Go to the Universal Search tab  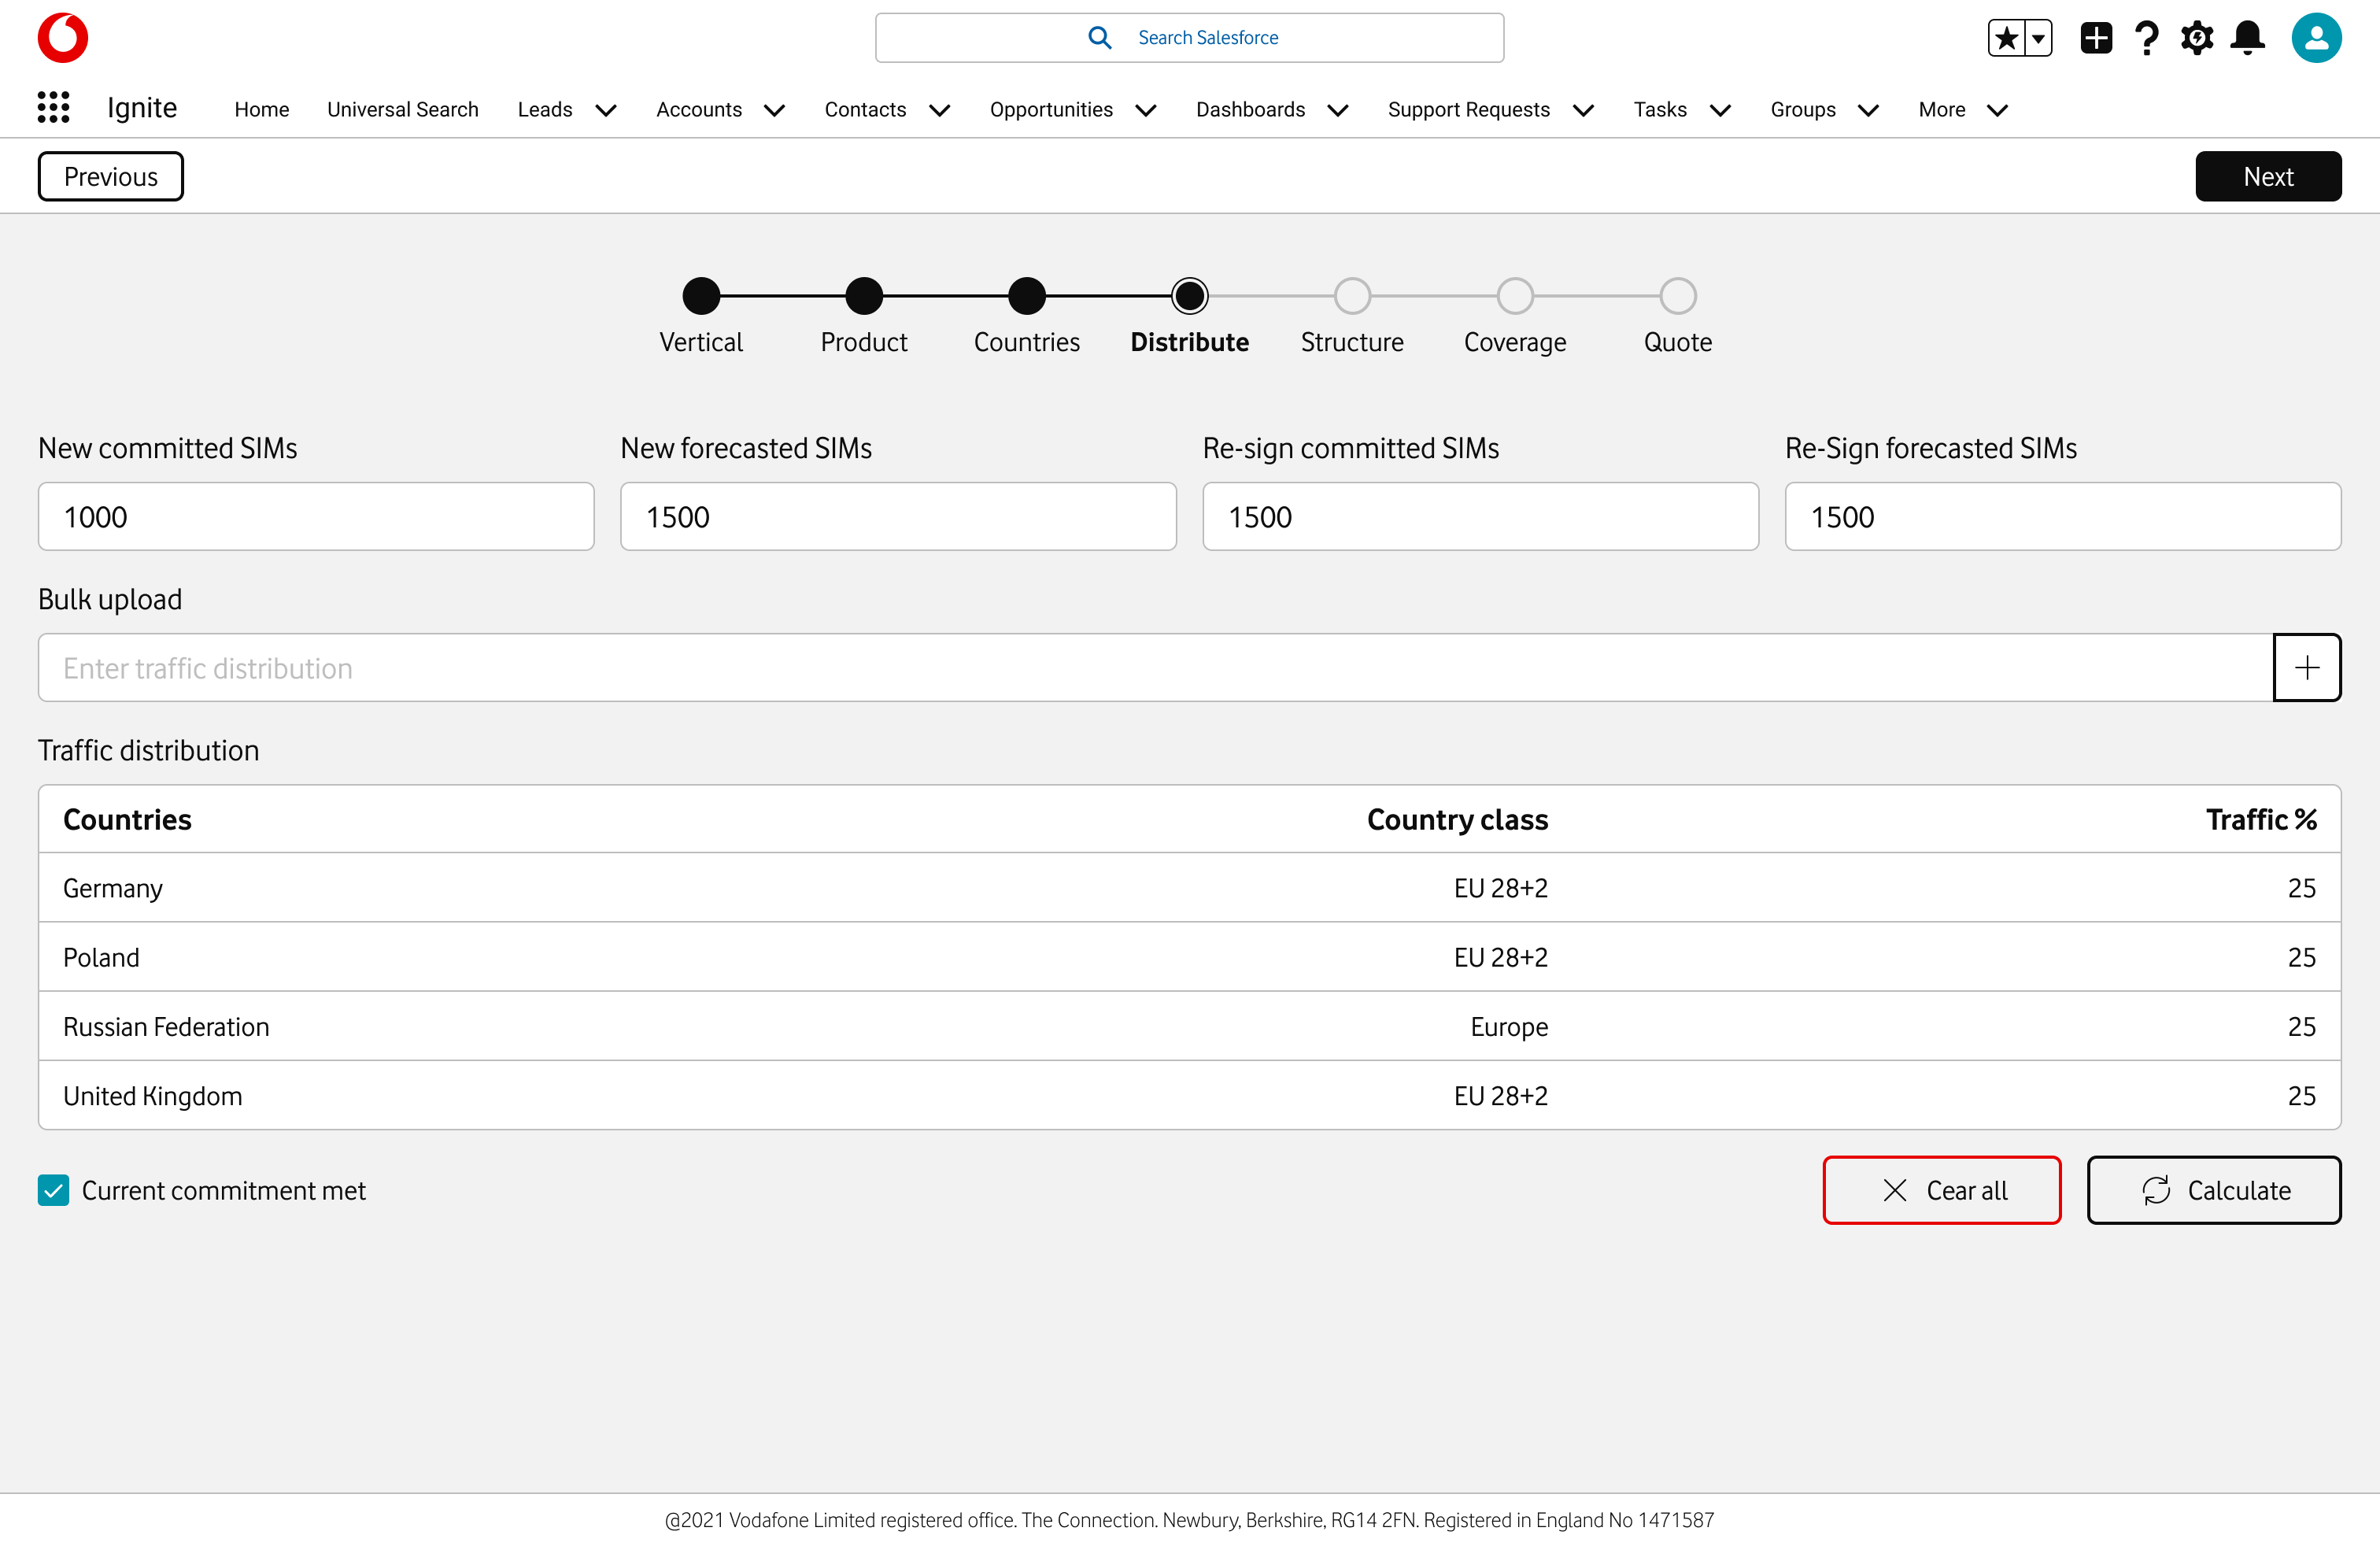(x=403, y=110)
